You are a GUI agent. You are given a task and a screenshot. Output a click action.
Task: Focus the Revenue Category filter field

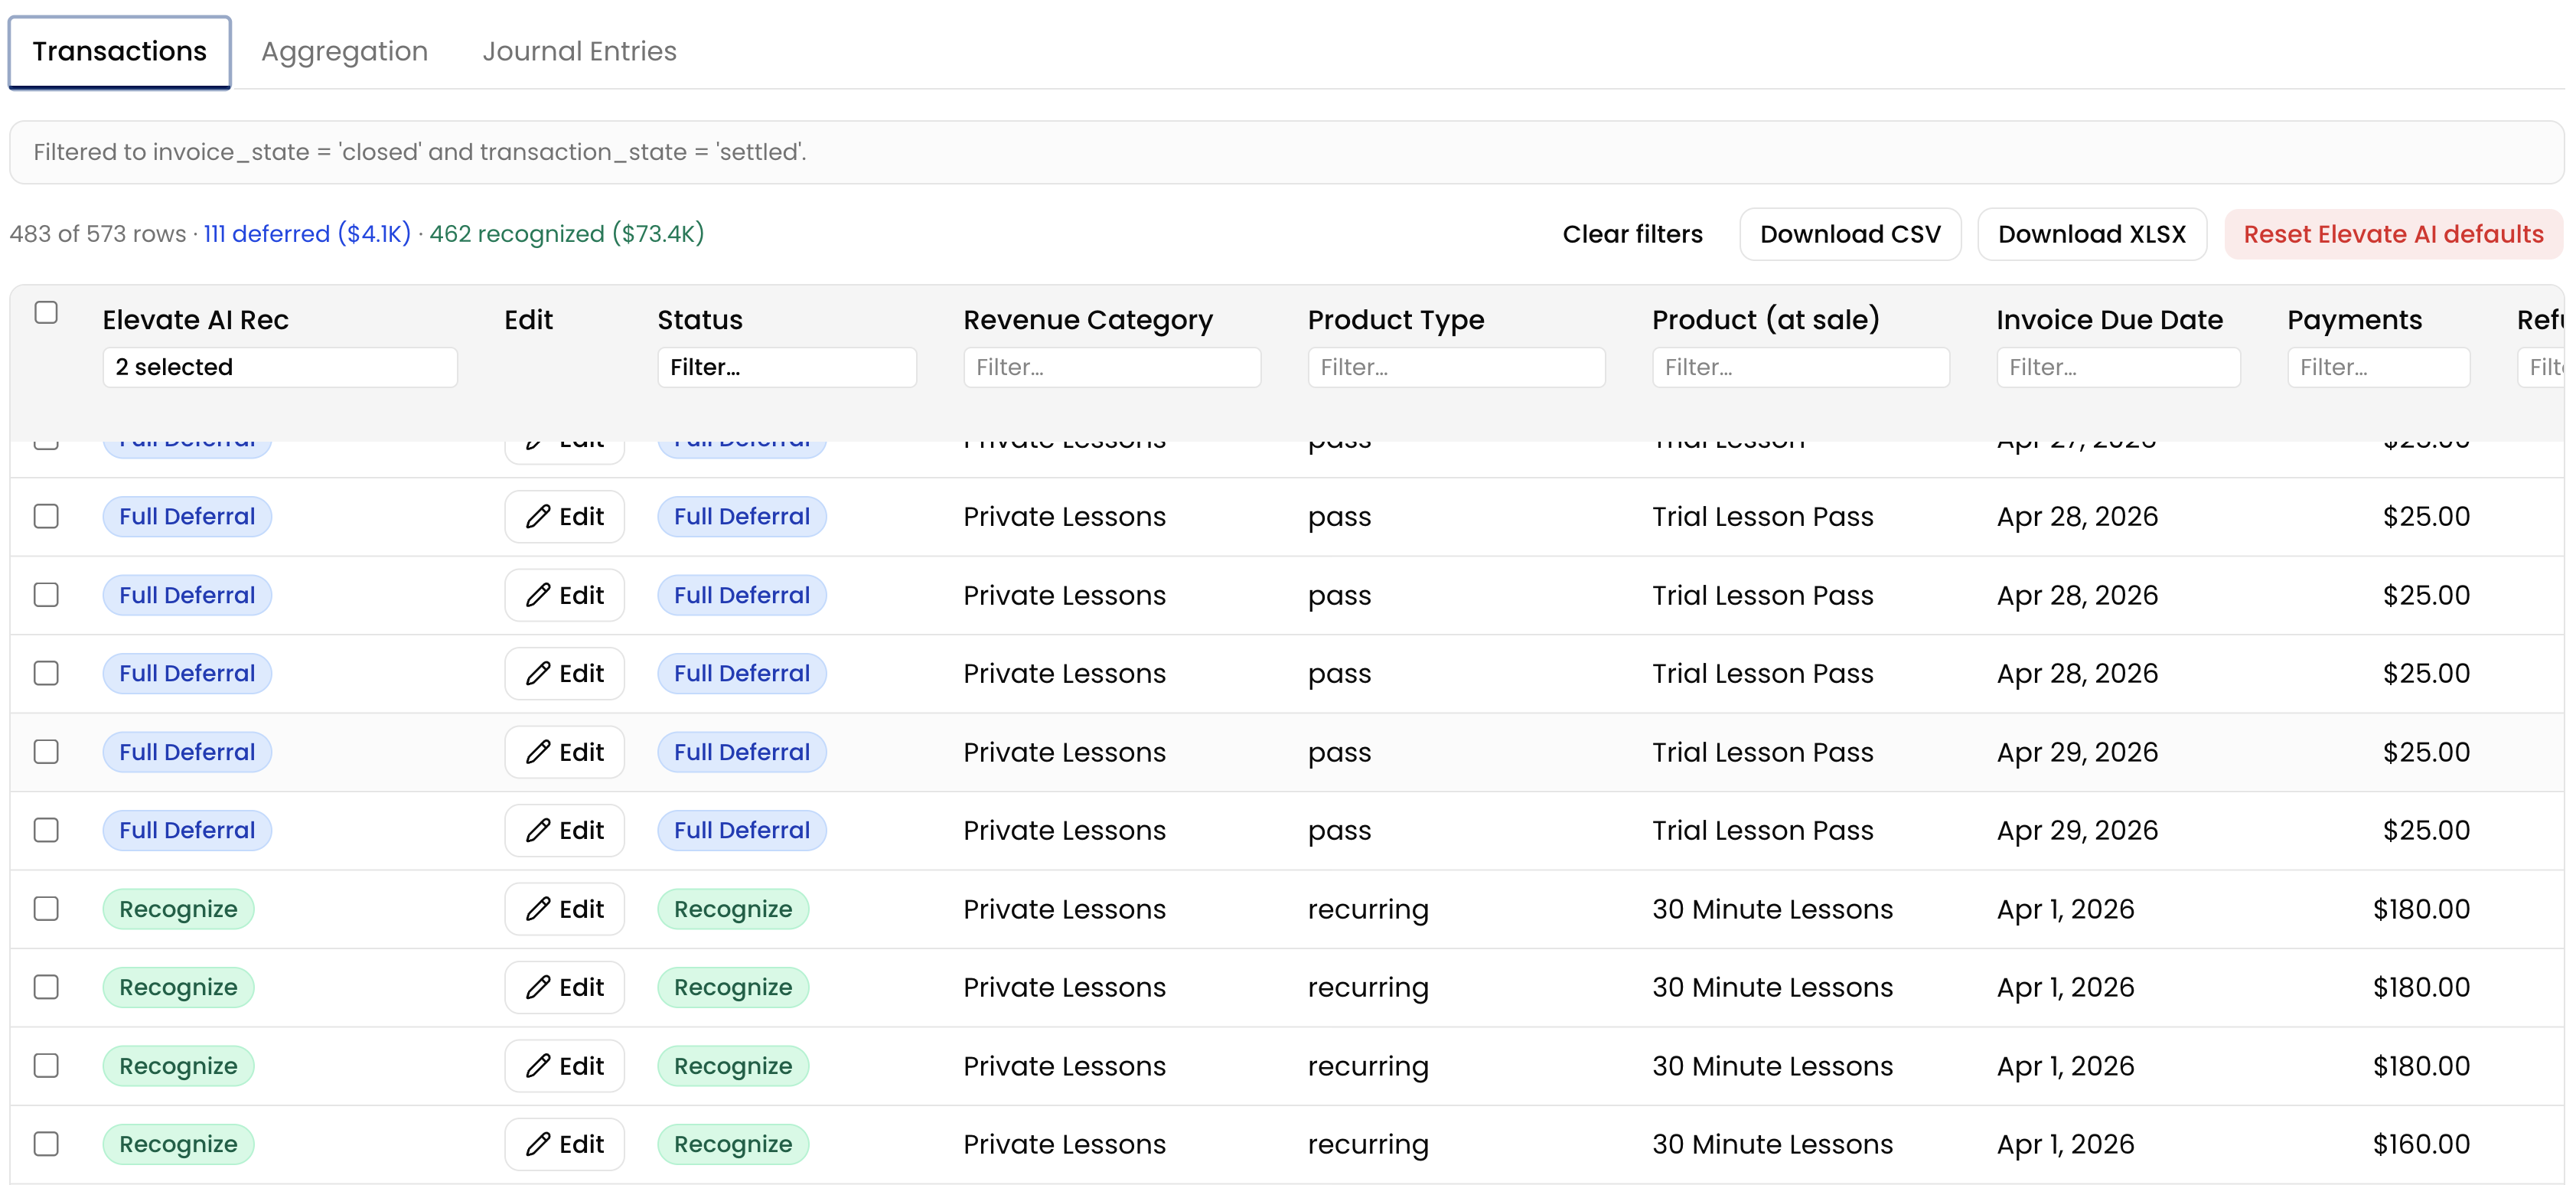[x=1112, y=367]
